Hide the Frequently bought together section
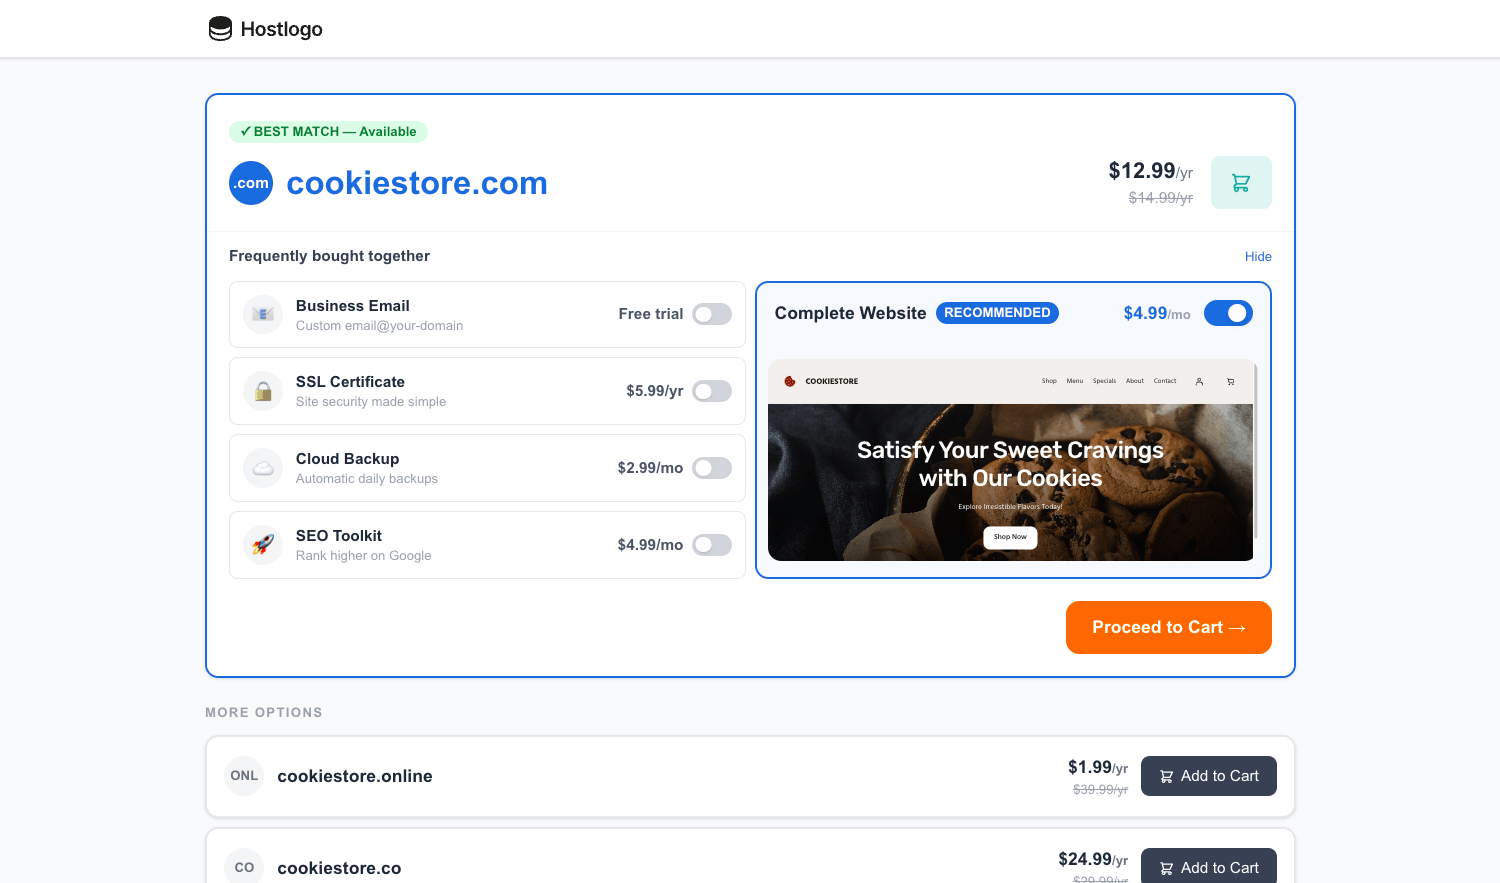The height and width of the screenshot is (883, 1500). [1258, 256]
